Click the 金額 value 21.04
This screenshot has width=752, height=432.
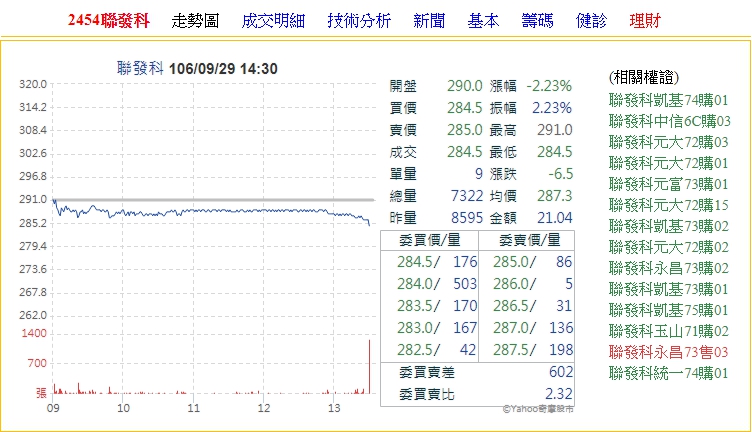pyautogui.click(x=555, y=218)
